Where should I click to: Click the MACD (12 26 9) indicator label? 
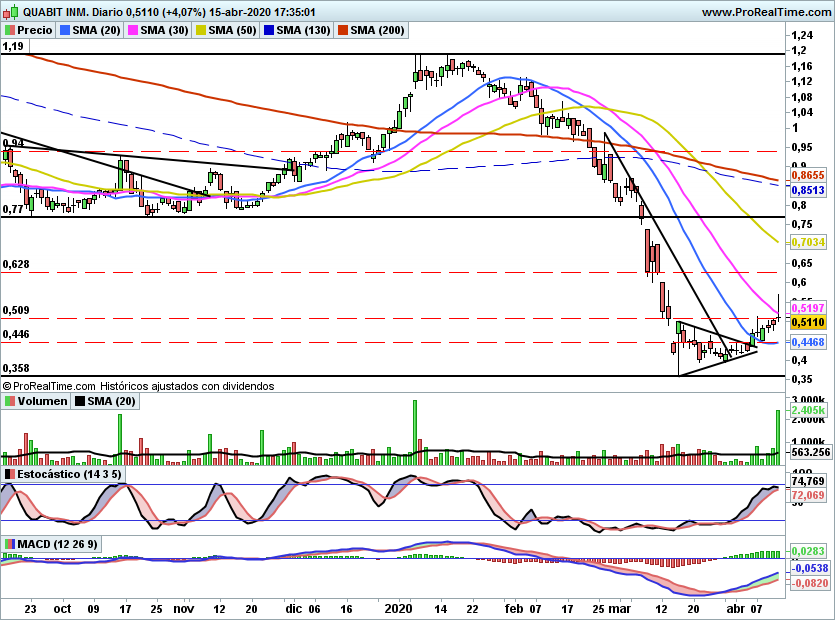[x=58, y=544]
